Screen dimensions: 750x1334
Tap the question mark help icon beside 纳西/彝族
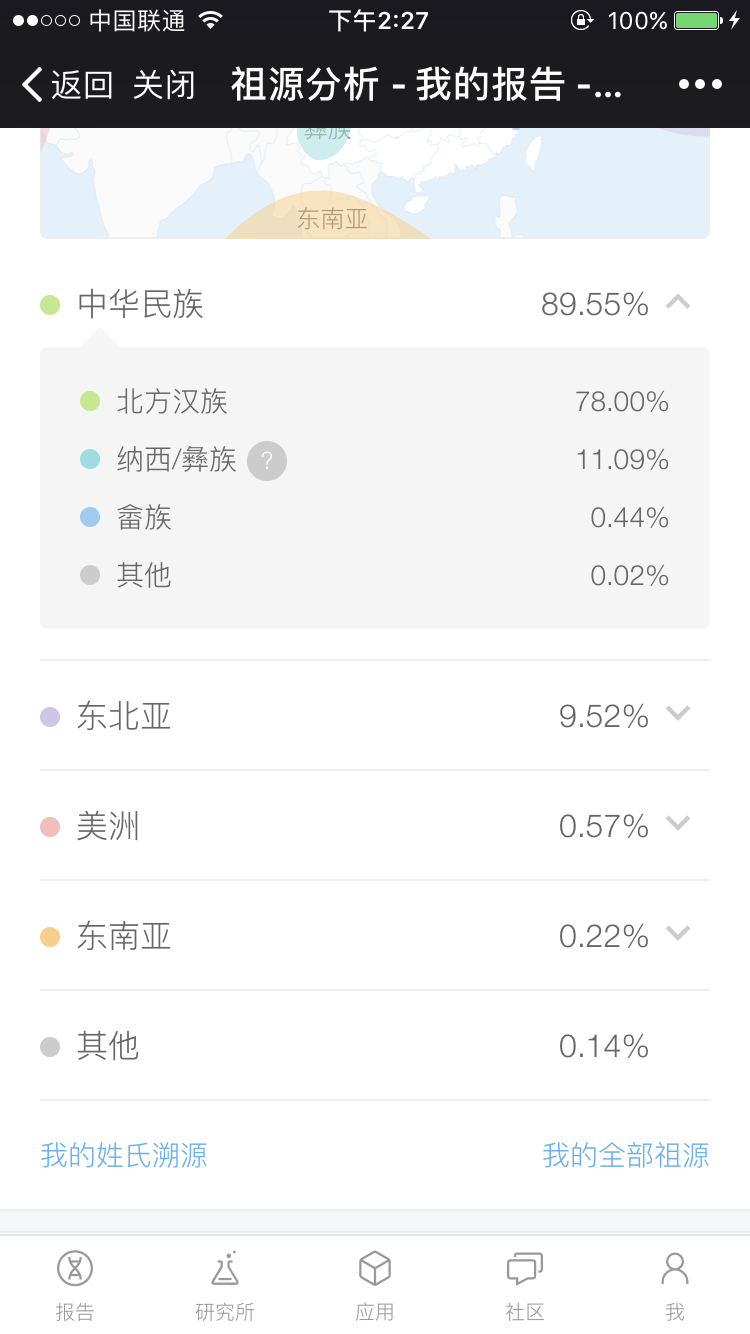click(267, 461)
